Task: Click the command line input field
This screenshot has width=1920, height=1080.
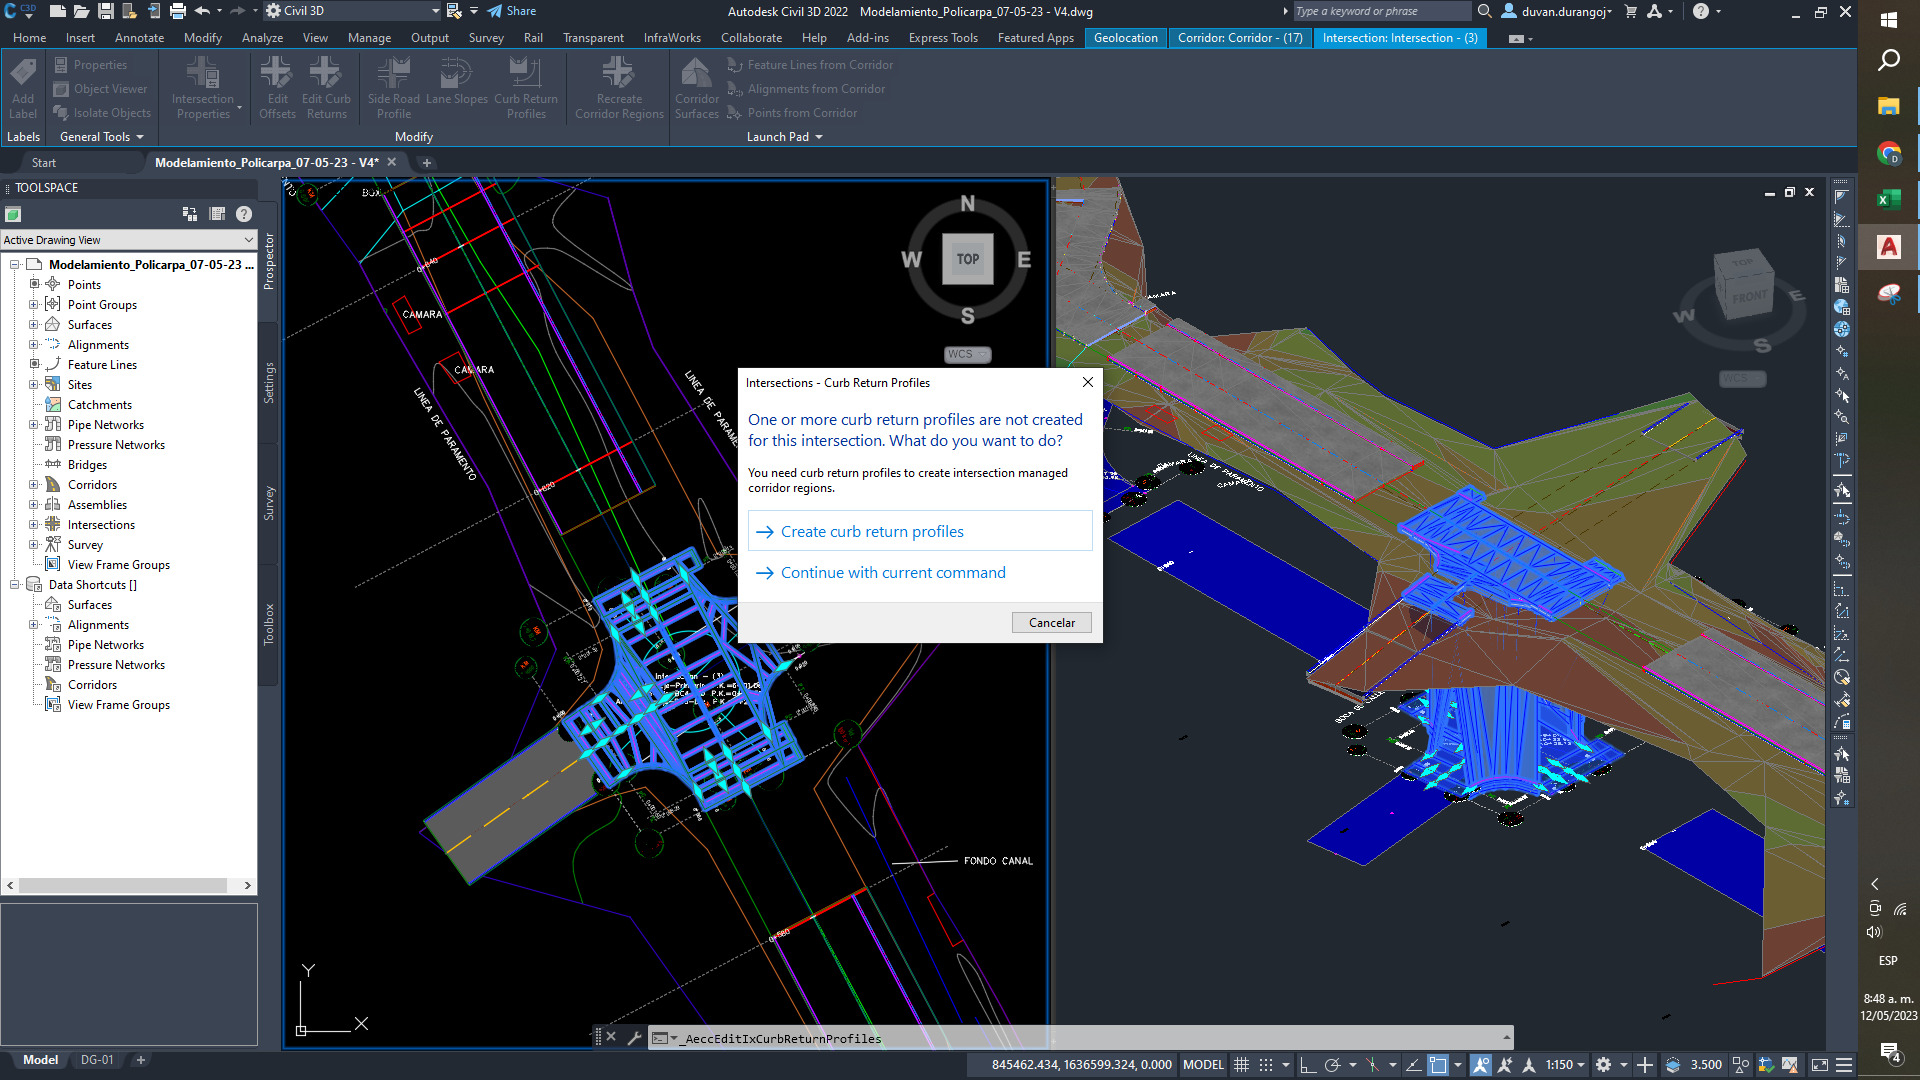Action: click(1000, 1038)
